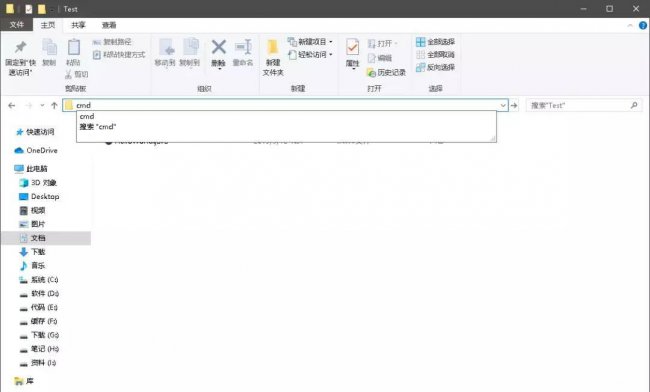Open the New item (新建项目) dropdown
Screen dimensions: 650x392
[310, 42]
